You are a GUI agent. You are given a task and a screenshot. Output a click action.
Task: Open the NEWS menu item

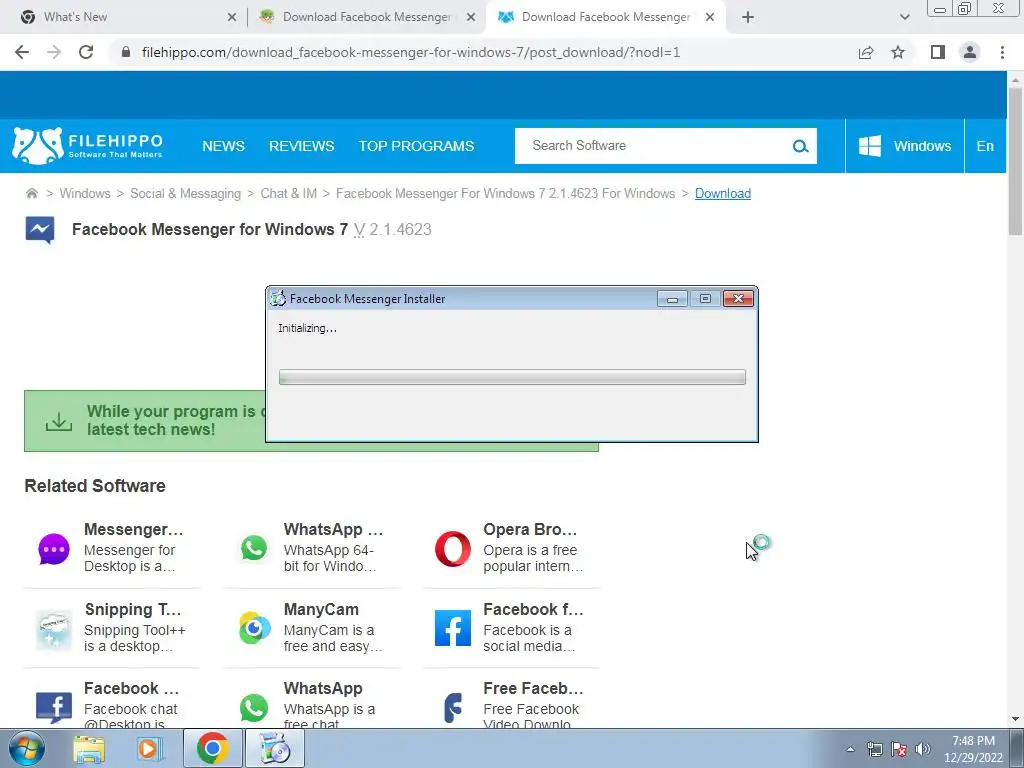pos(223,146)
